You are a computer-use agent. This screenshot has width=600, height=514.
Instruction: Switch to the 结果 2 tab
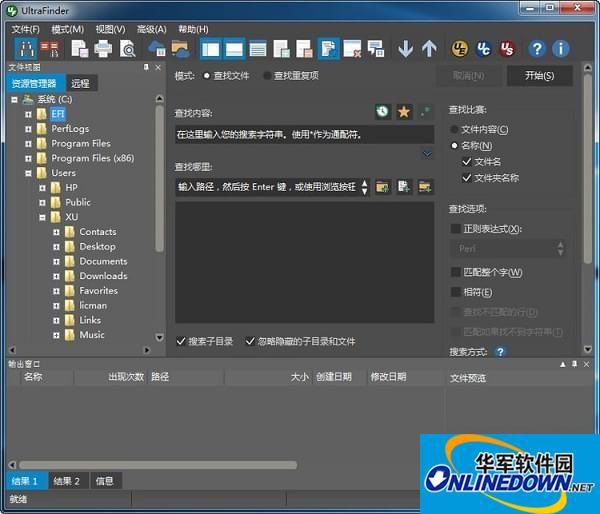[67, 481]
